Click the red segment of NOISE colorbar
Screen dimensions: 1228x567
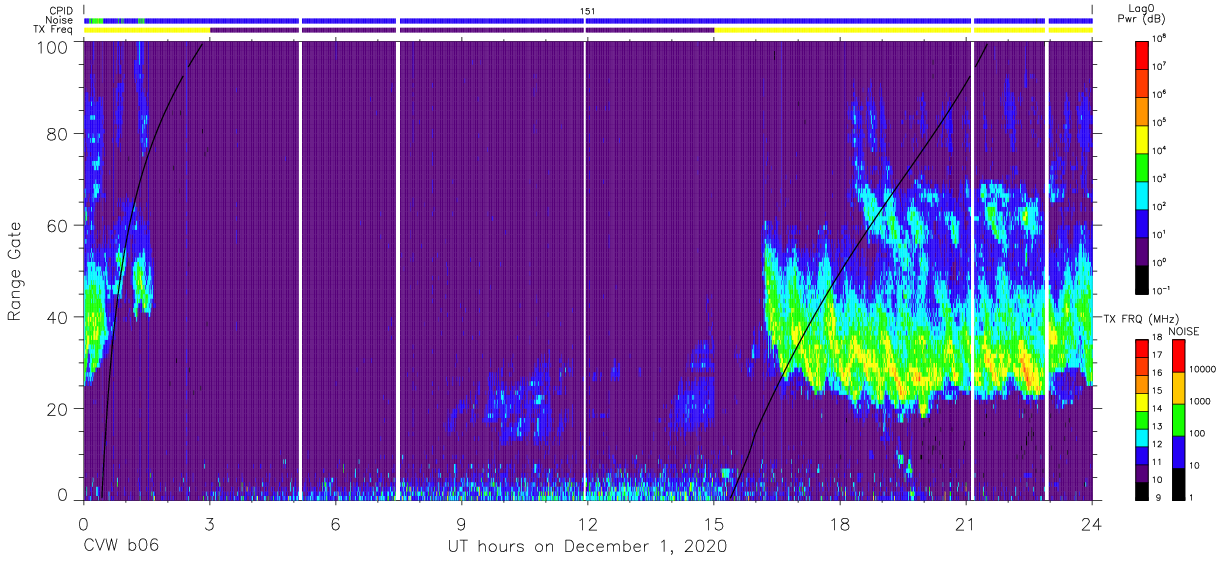[x=1179, y=356]
